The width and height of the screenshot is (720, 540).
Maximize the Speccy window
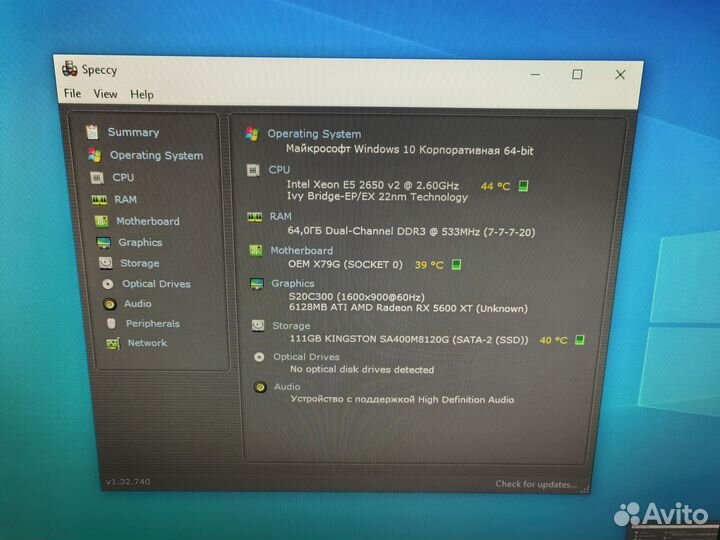(x=577, y=74)
